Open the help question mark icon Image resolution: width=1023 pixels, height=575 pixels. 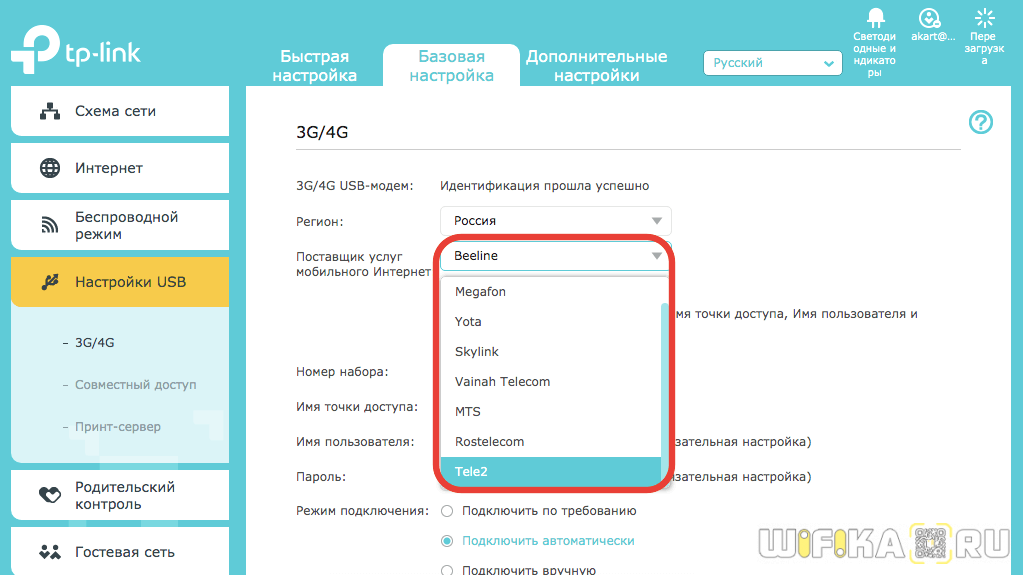pos(981,122)
